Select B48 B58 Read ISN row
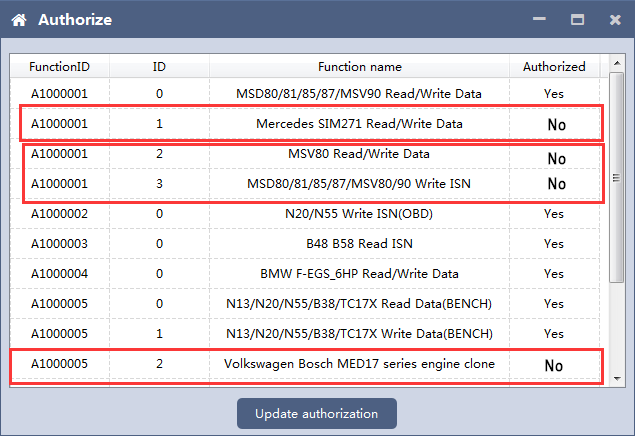Image resolution: width=635 pixels, height=436 pixels. click(x=305, y=244)
